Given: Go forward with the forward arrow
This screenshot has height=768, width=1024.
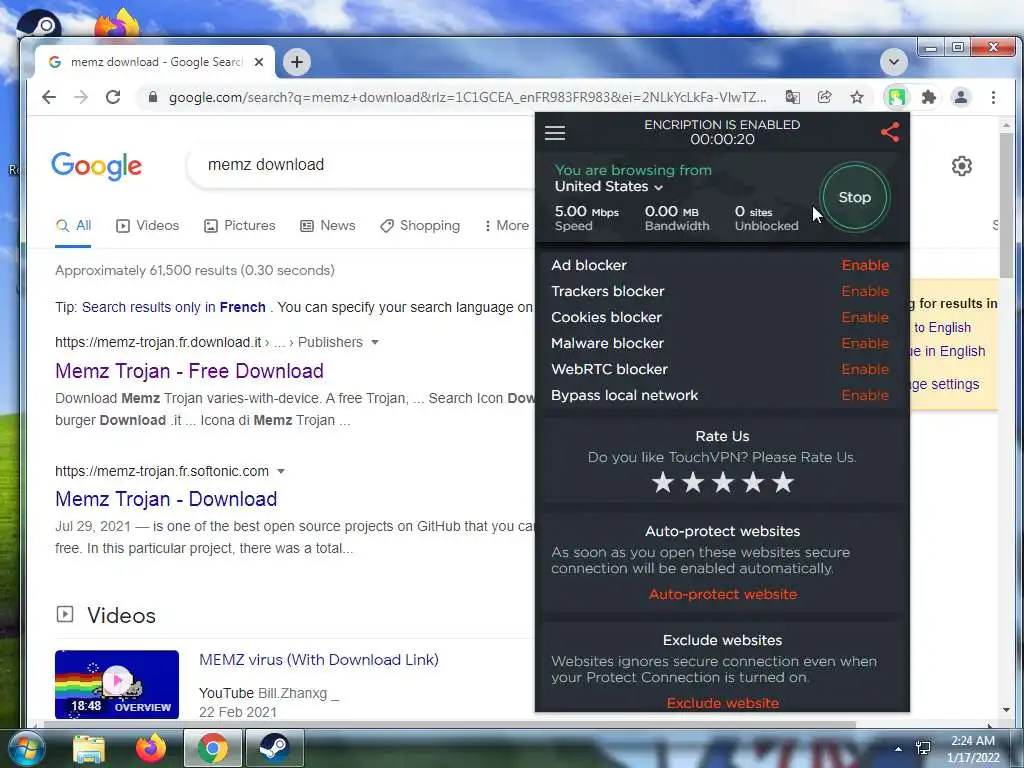Looking at the screenshot, I should tap(81, 97).
